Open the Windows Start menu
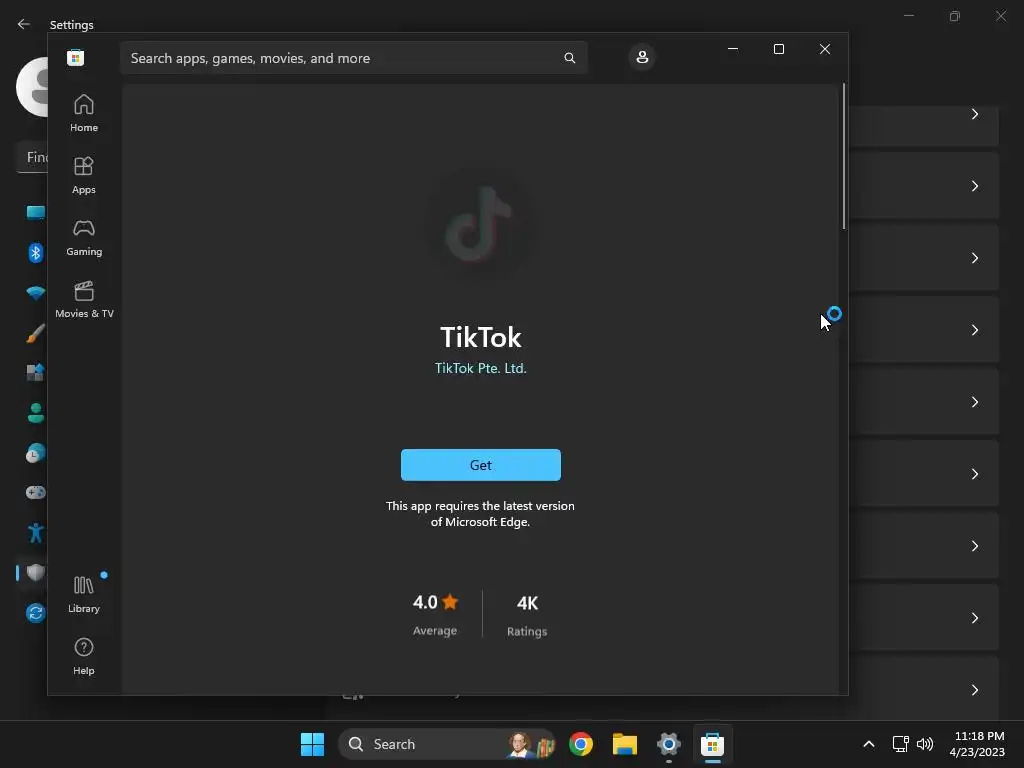 tap(312, 744)
